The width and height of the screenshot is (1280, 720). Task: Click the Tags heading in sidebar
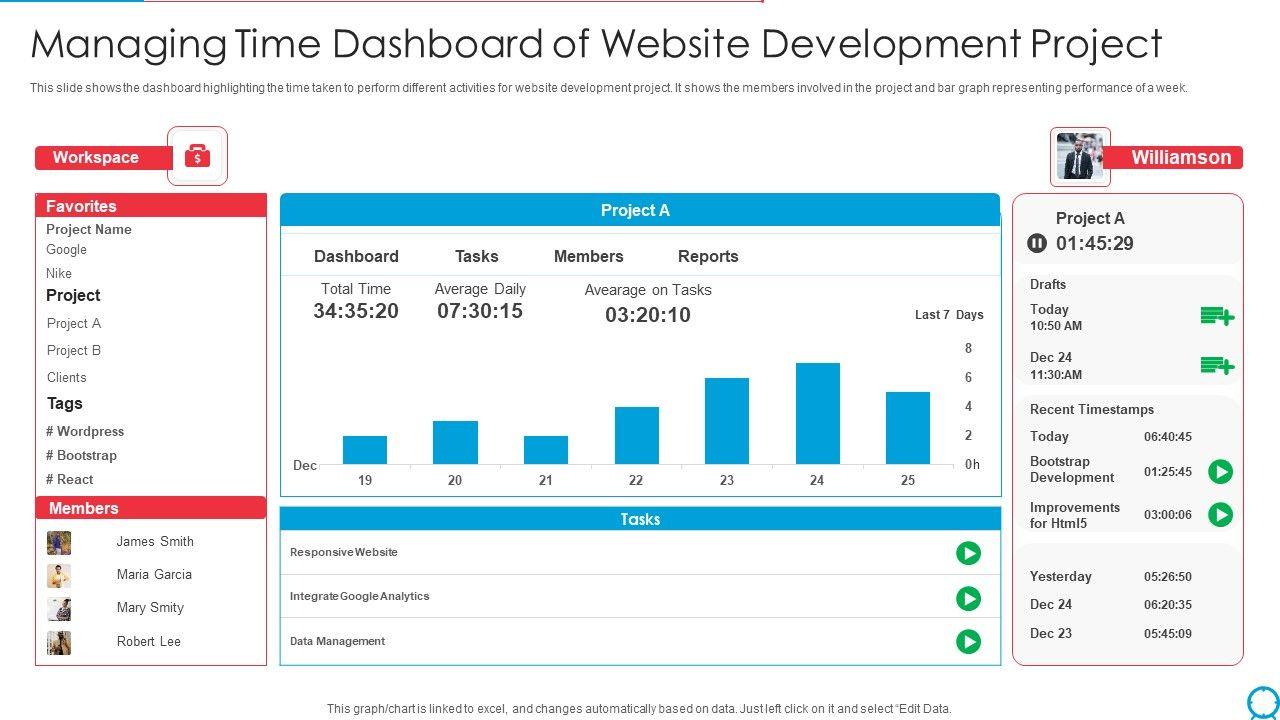[x=65, y=404]
